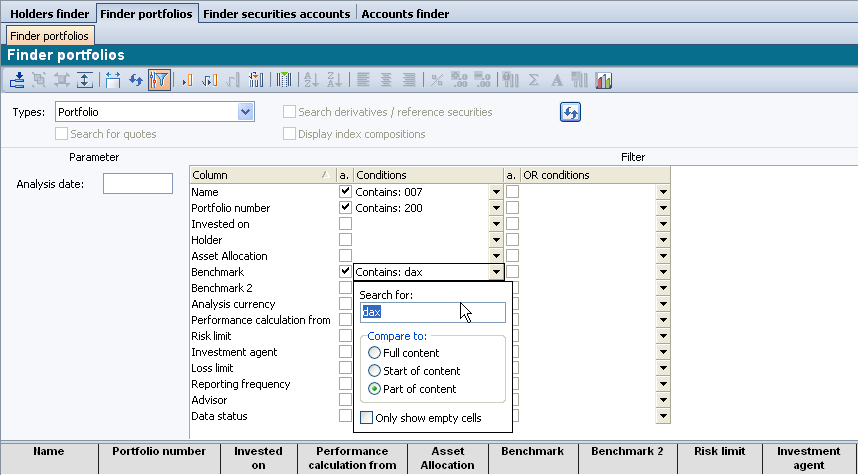Toggle the filter funnel toolbar icon
858x475 pixels.
click(x=158, y=80)
